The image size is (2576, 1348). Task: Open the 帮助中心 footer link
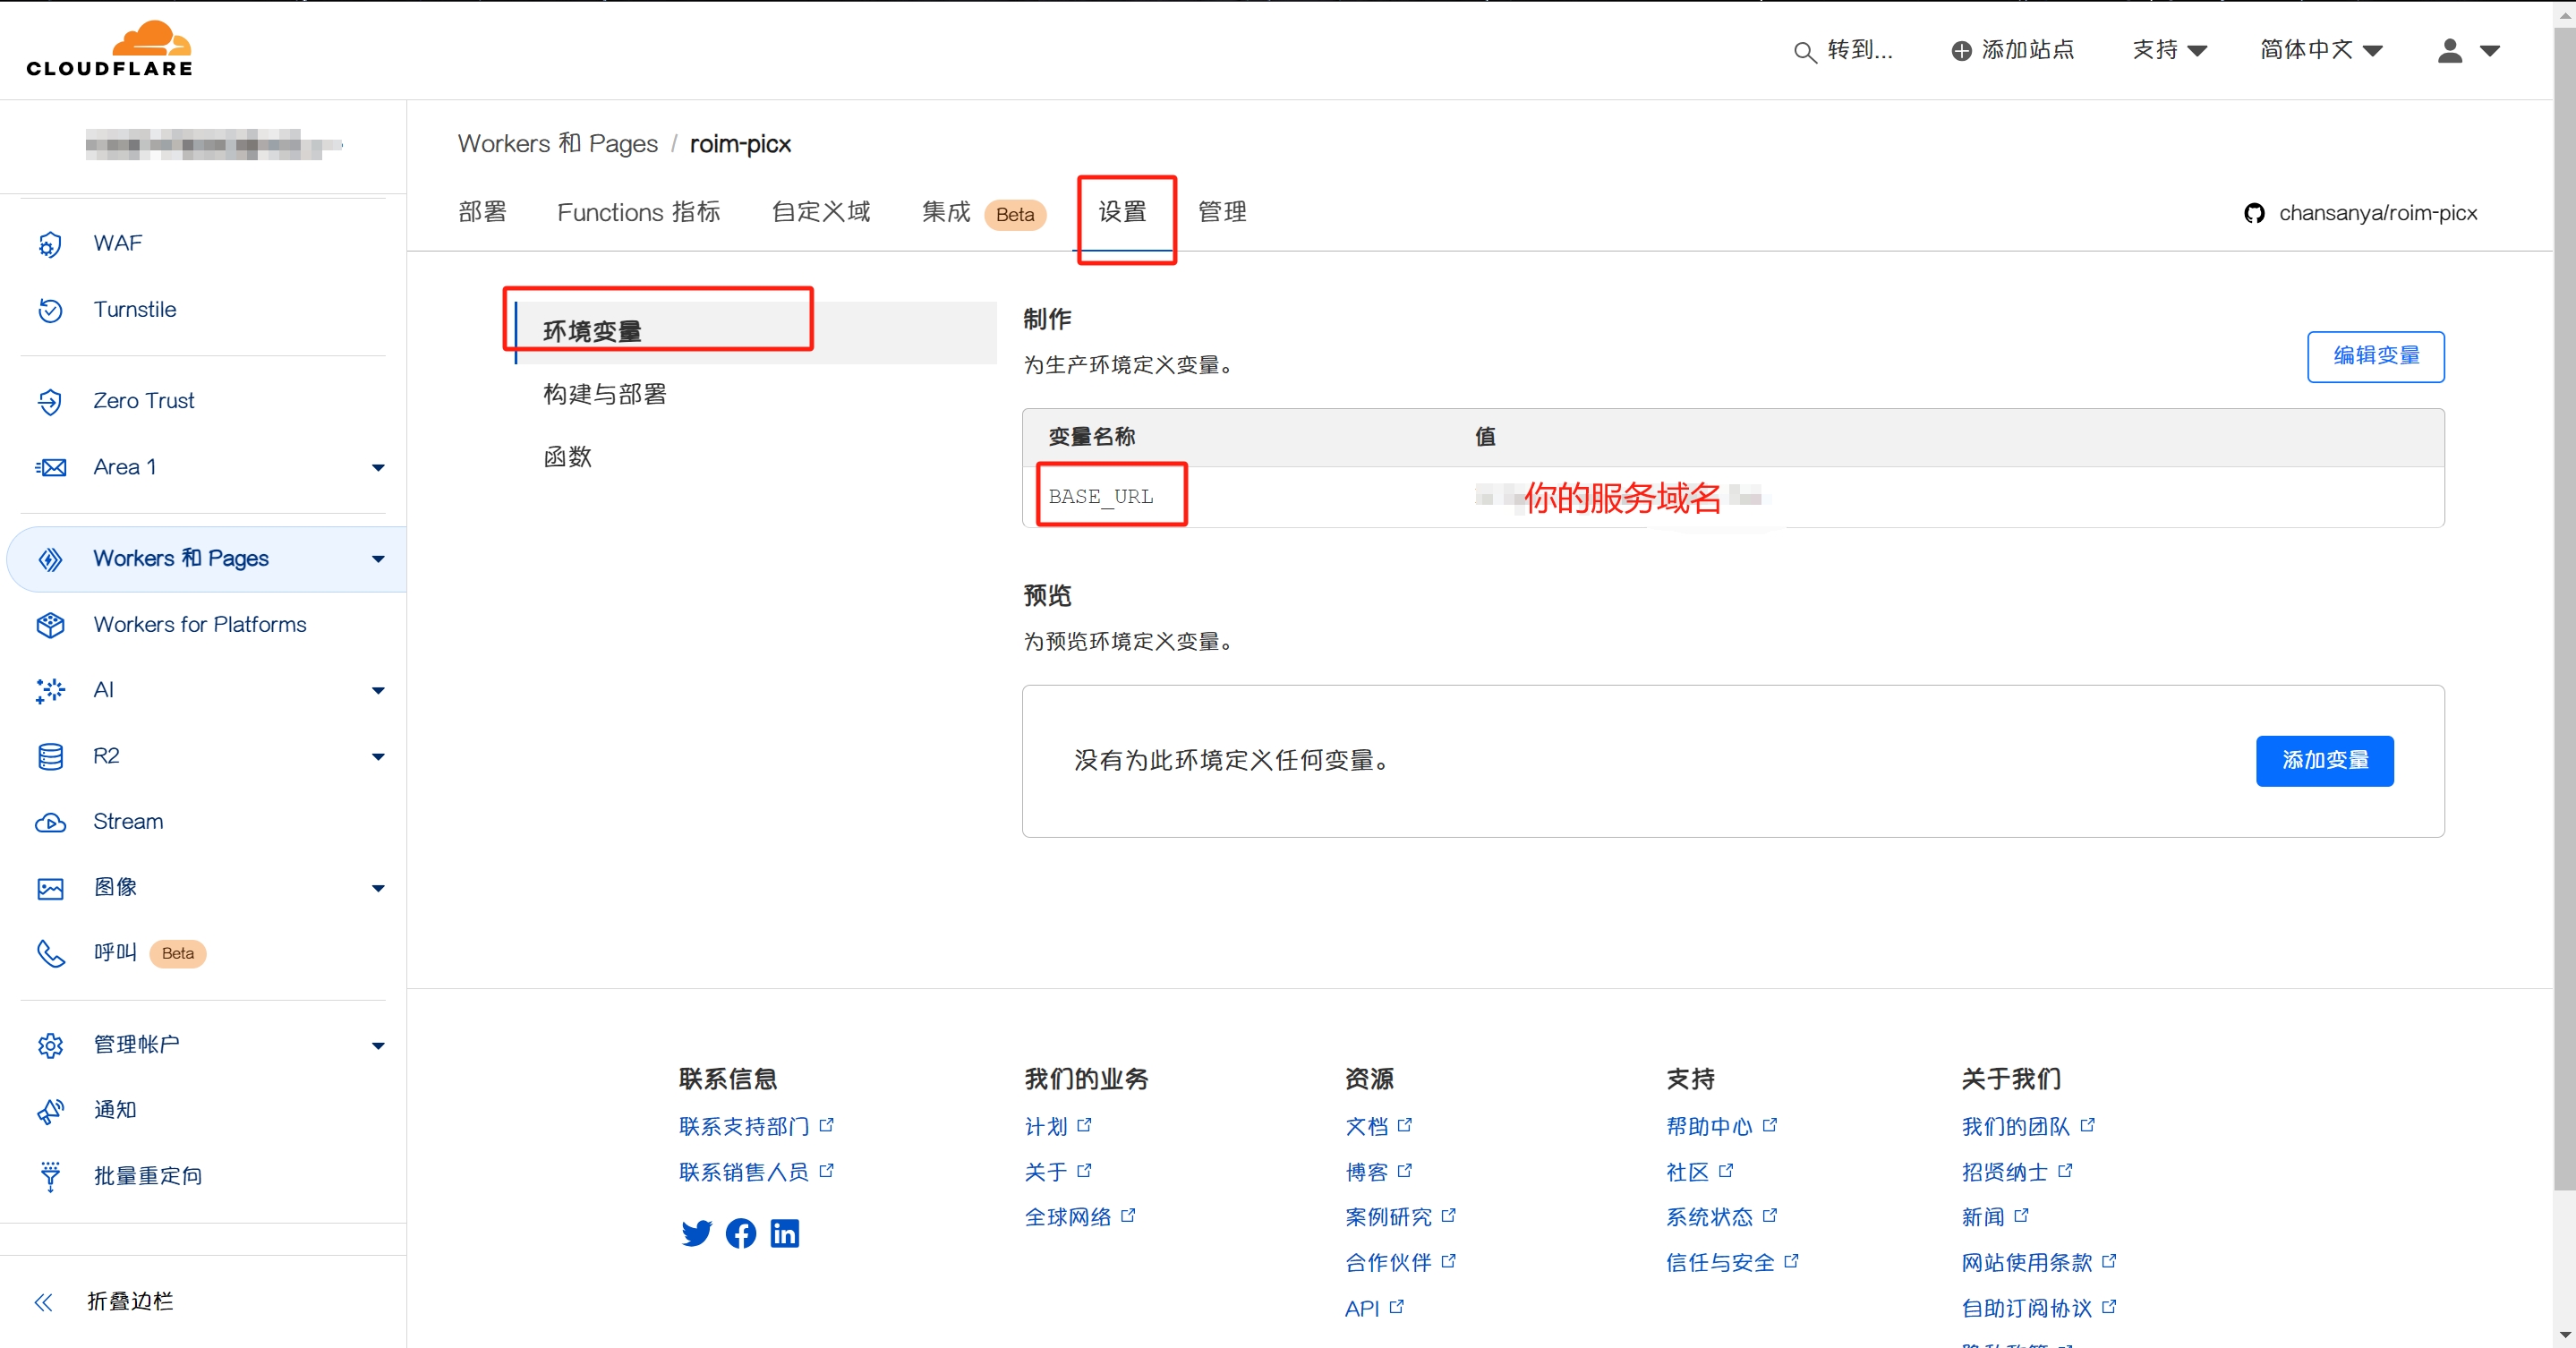pos(1720,1126)
